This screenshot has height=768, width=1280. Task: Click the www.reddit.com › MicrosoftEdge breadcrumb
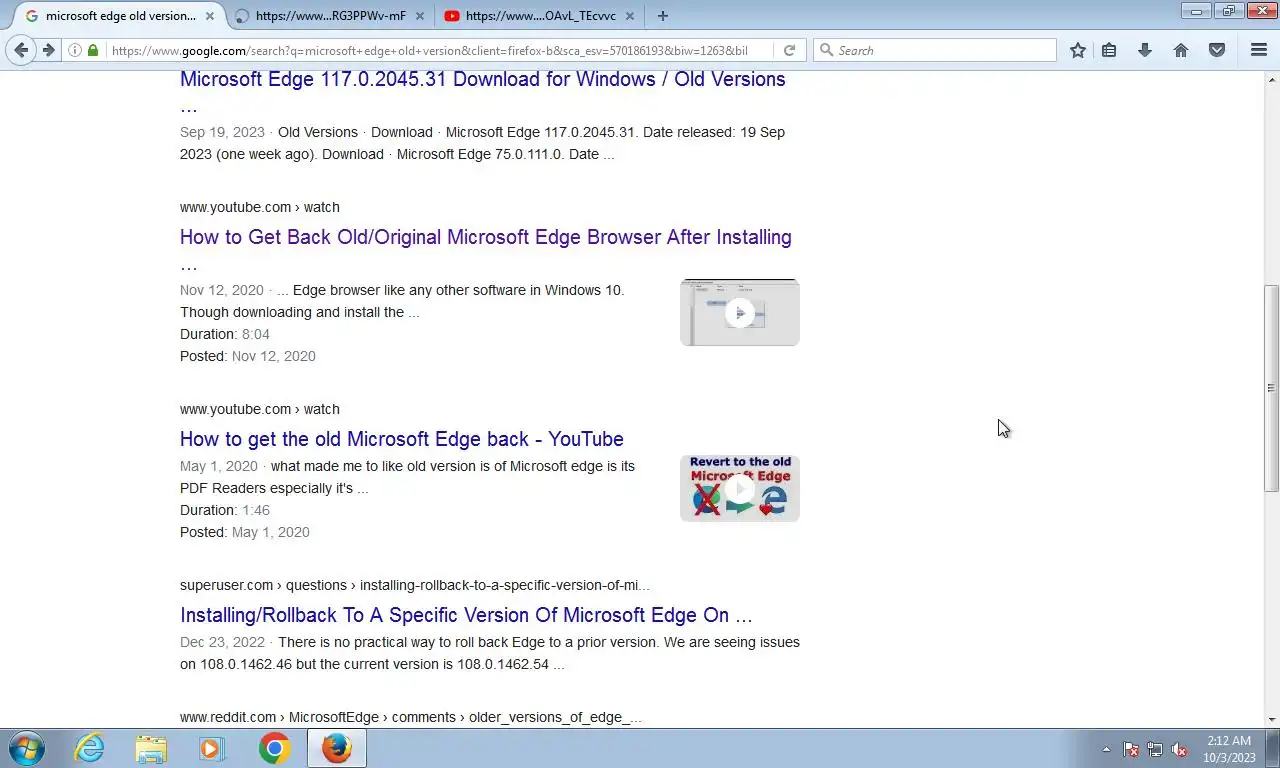[x=411, y=717]
